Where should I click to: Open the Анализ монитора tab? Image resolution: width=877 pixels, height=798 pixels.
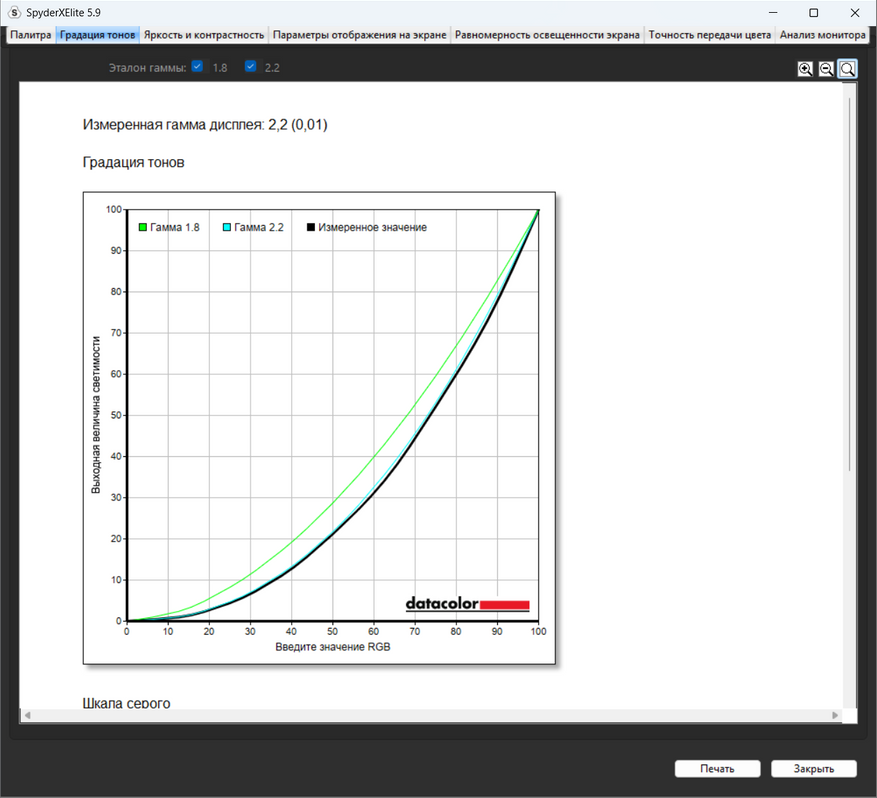tap(822, 35)
